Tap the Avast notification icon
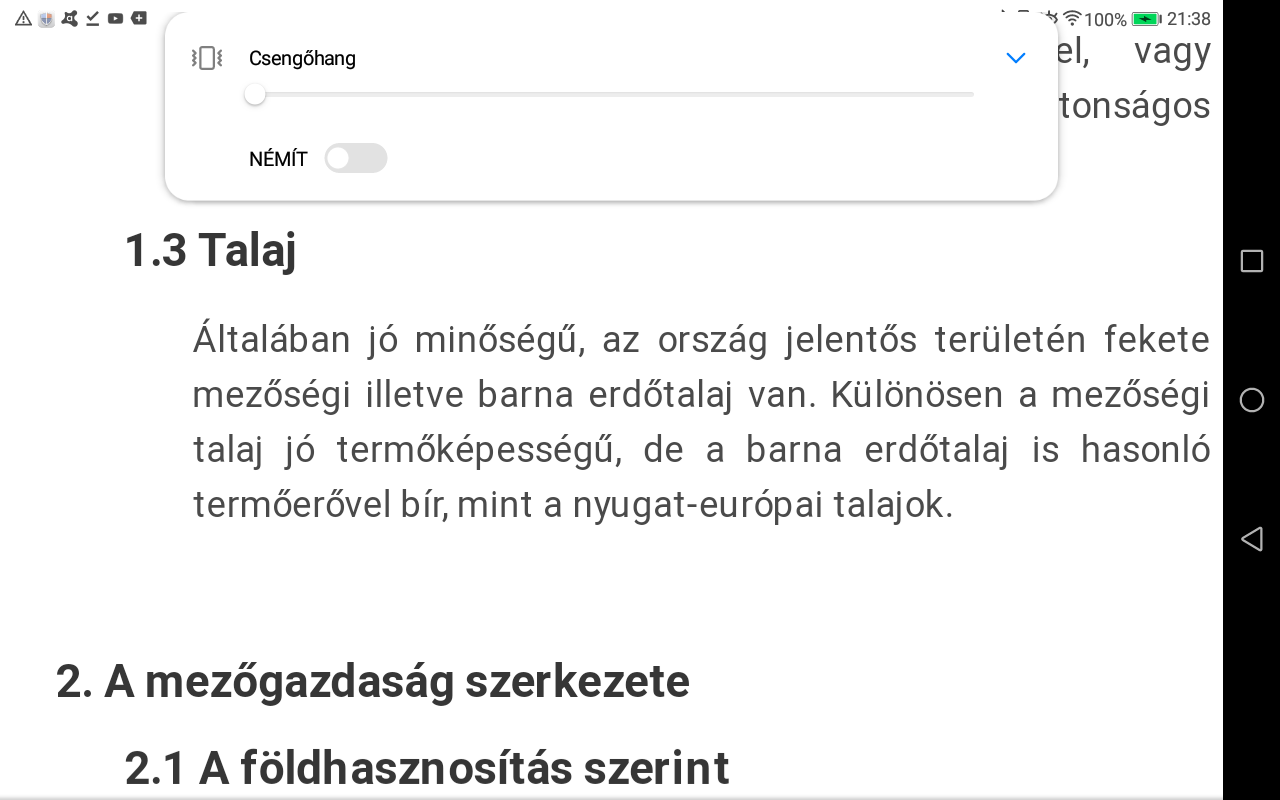 tap(69, 18)
